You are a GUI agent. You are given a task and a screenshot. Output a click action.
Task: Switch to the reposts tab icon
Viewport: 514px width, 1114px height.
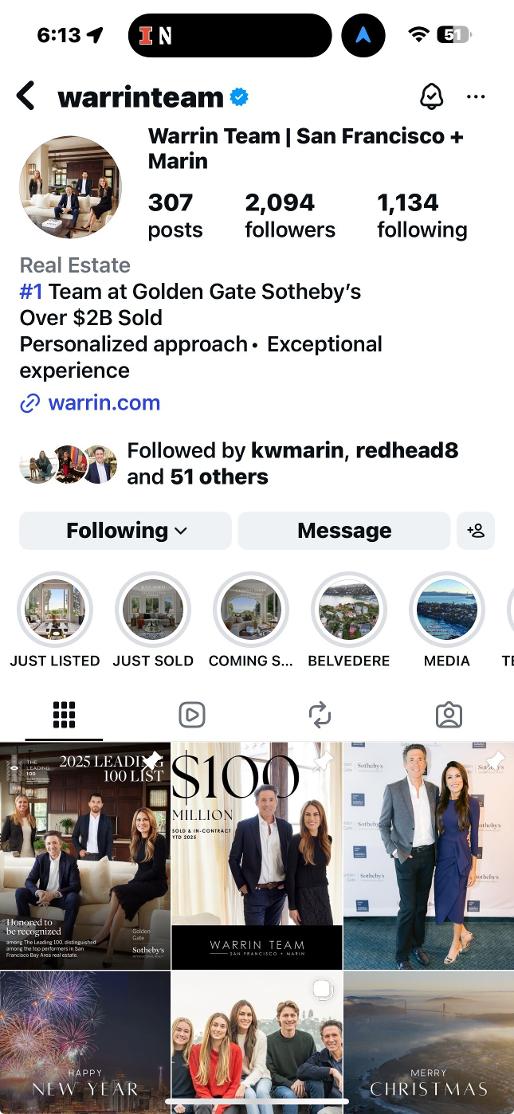coord(320,715)
